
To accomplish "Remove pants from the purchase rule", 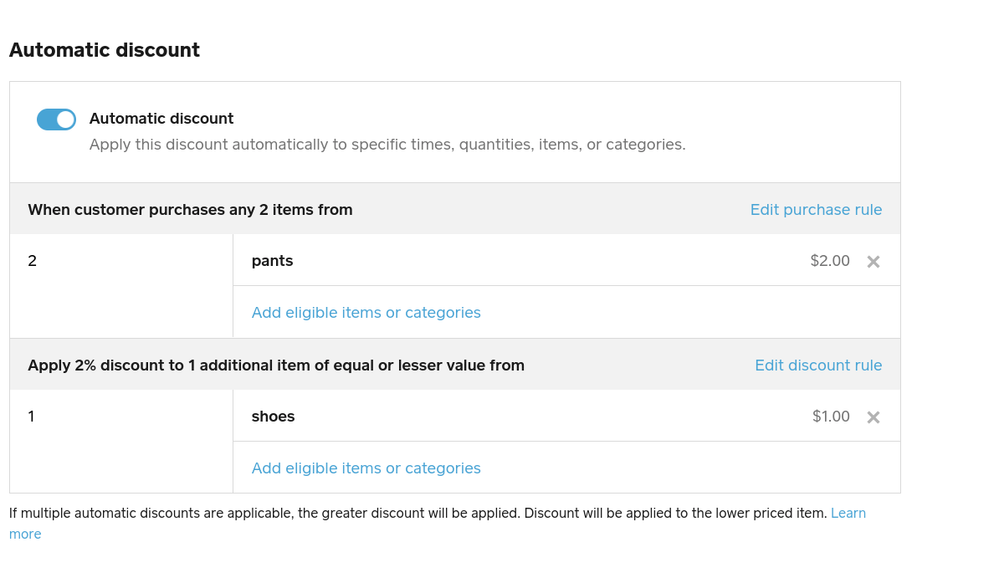I will pos(873,262).
